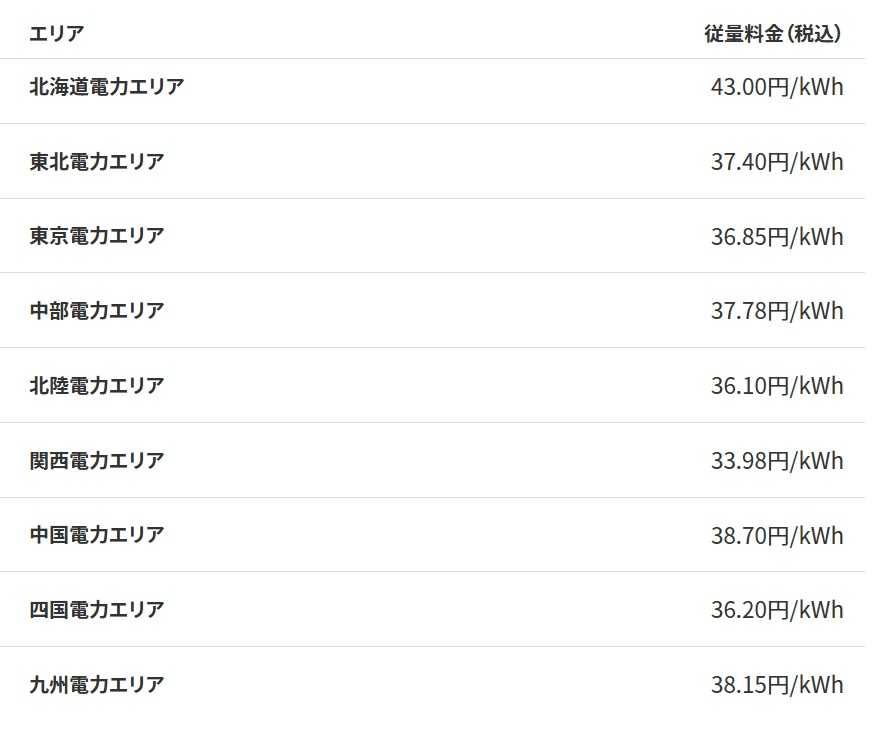Select the 北海道電力エリア row label

[x=107, y=87]
